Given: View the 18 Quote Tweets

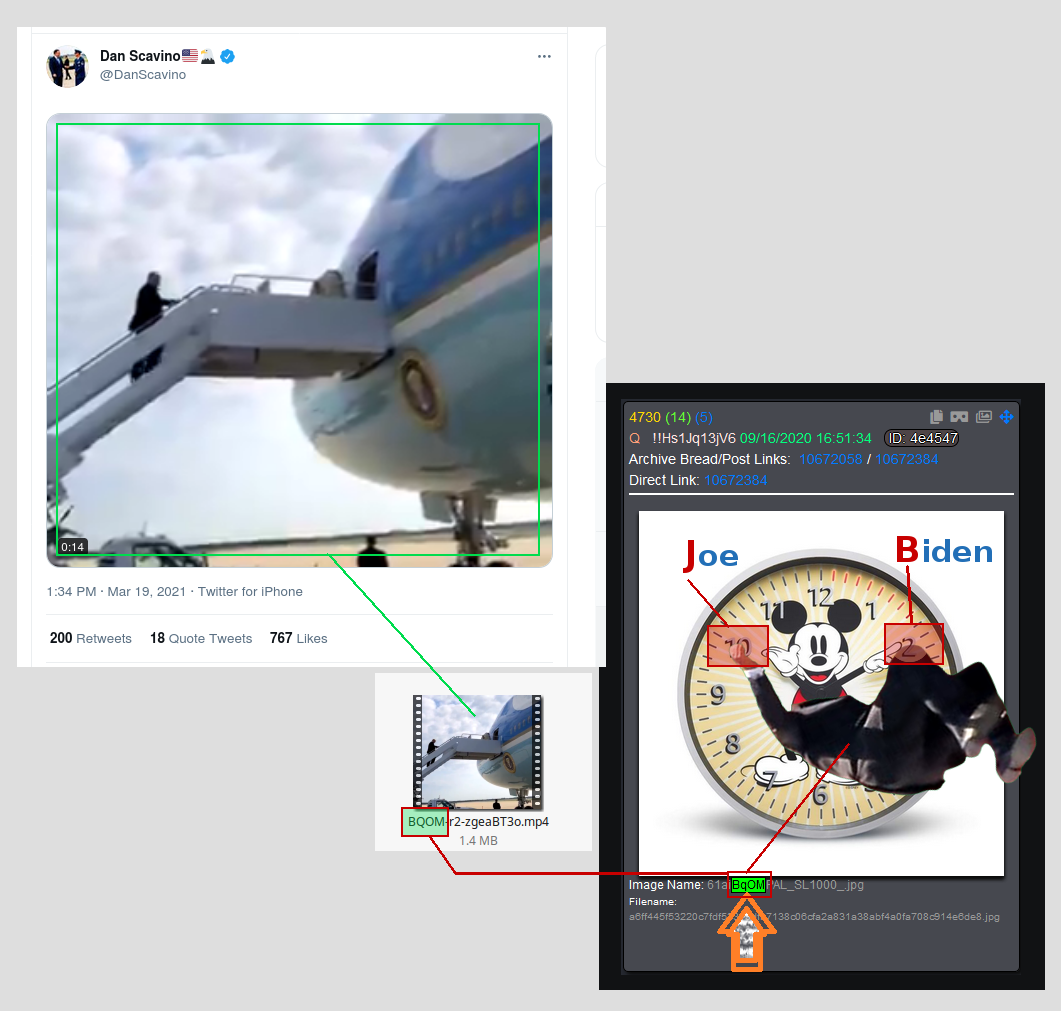Looking at the screenshot, I should coord(201,638).
